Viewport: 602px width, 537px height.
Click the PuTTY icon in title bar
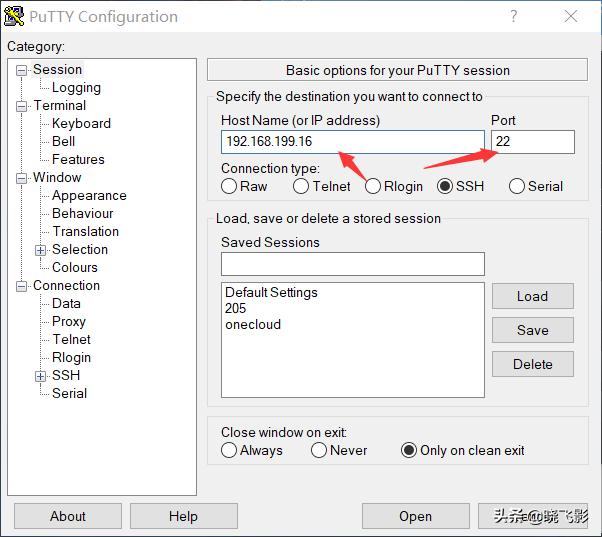pyautogui.click(x=15, y=16)
